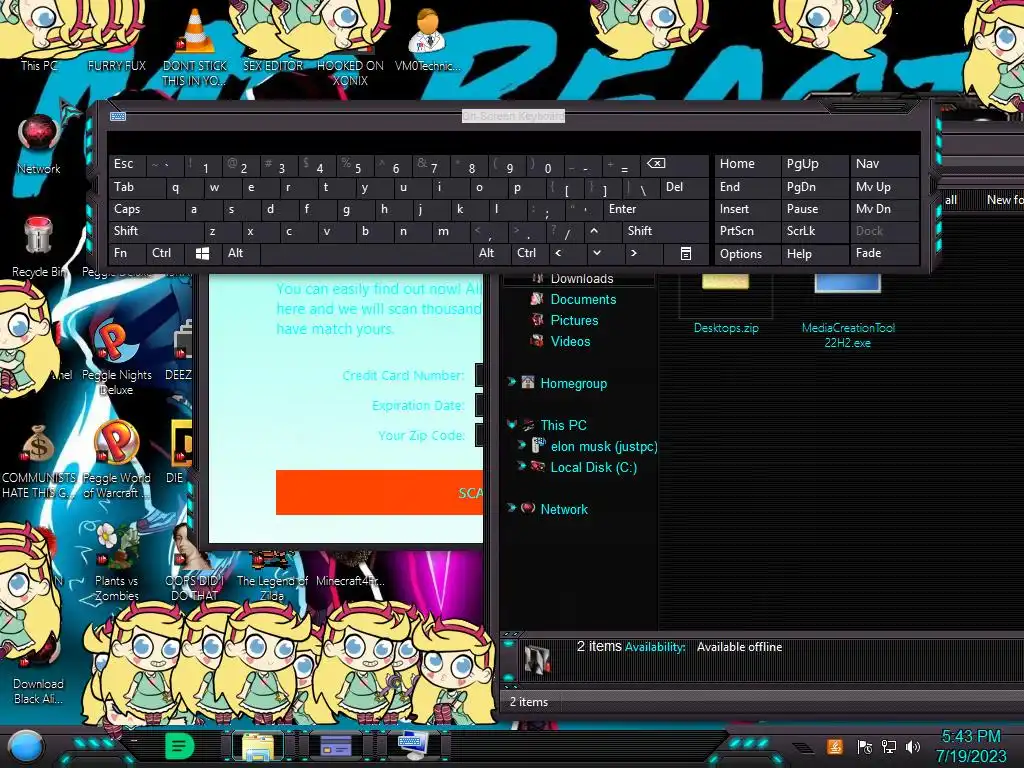This screenshot has height=768, width=1024.
Task: Toggle the ScrLk key
Action: tap(814, 231)
